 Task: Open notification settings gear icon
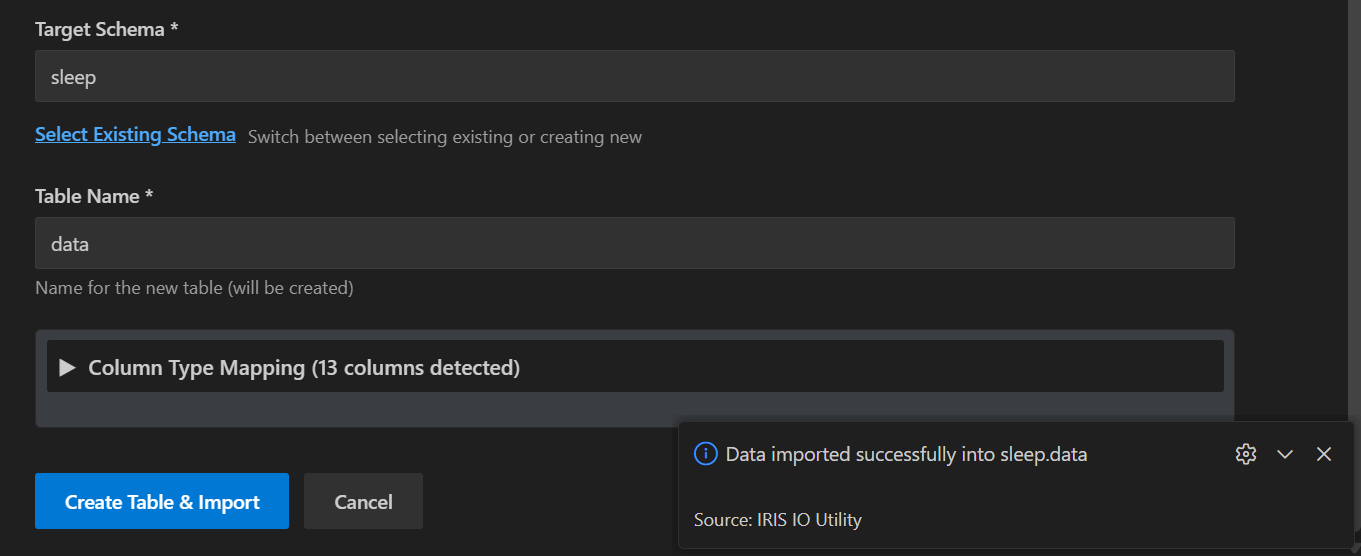coord(1245,454)
